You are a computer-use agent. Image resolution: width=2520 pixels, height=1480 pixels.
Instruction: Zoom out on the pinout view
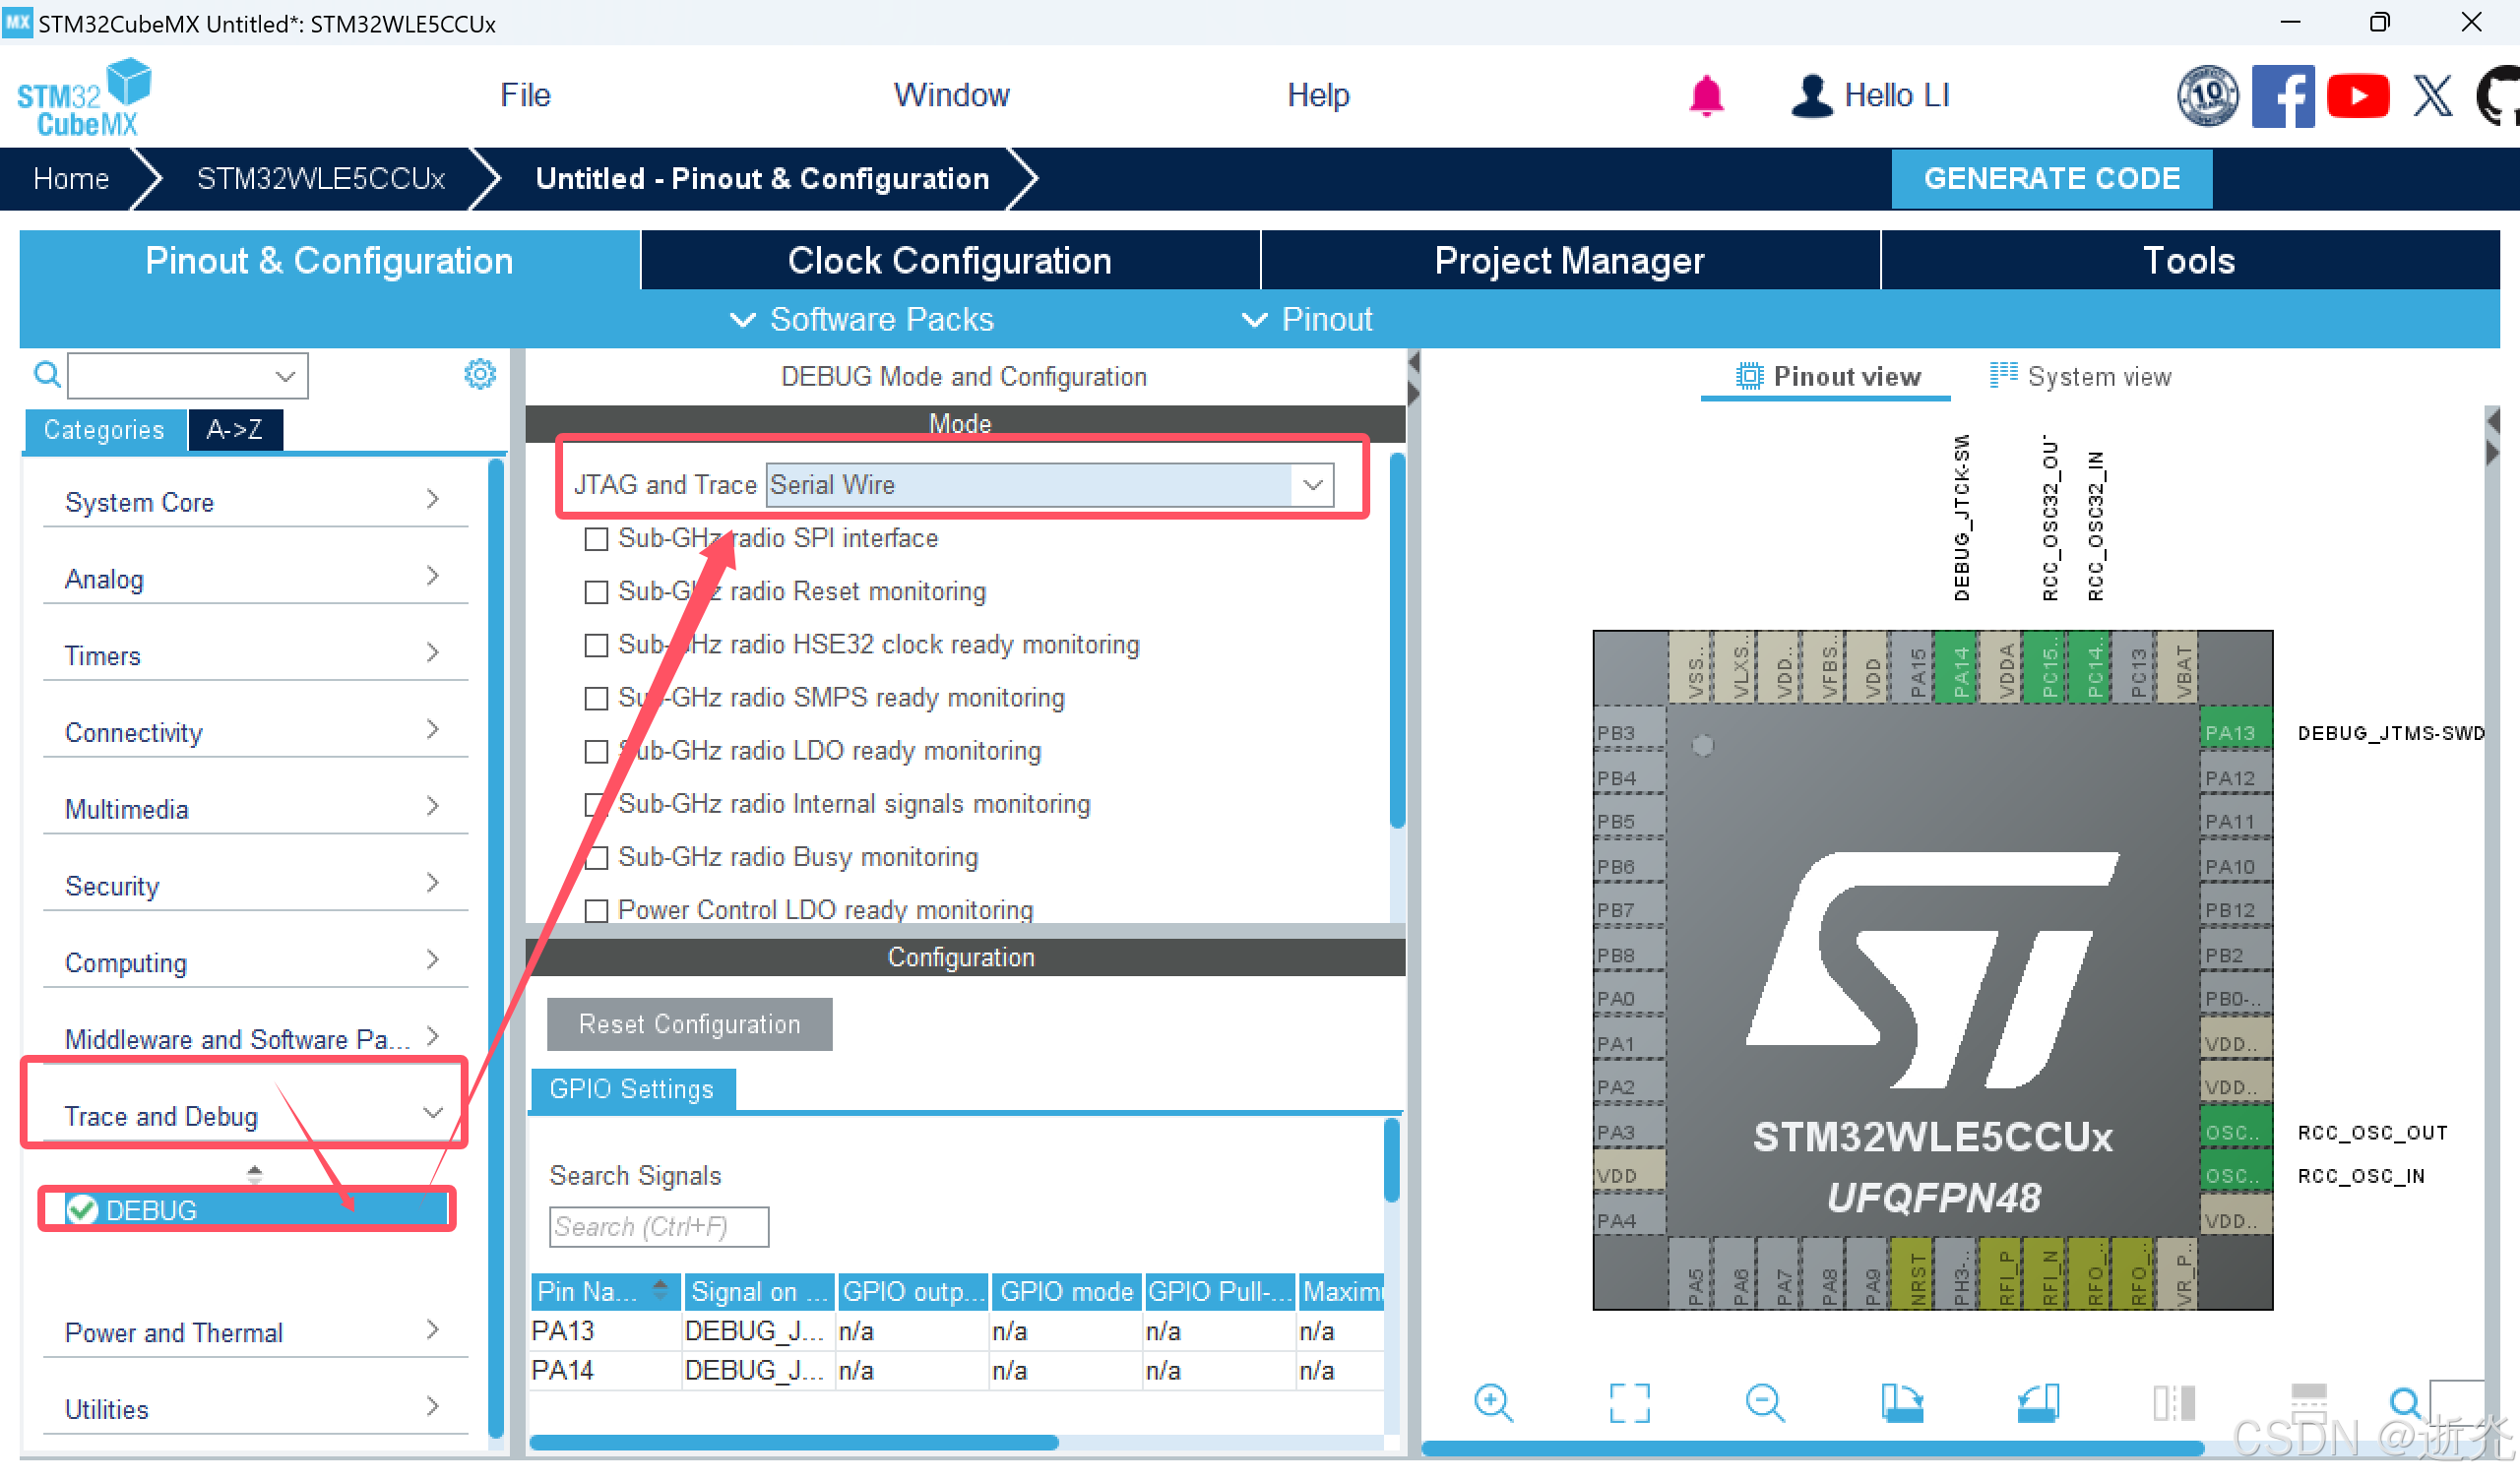point(1765,1403)
